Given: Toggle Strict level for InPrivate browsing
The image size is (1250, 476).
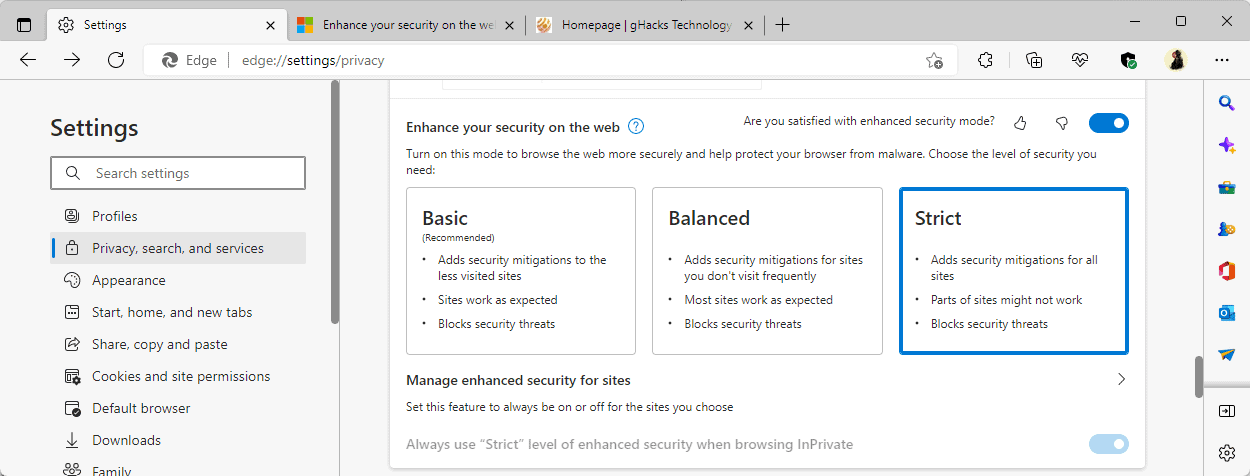Looking at the screenshot, I should [x=1108, y=444].
